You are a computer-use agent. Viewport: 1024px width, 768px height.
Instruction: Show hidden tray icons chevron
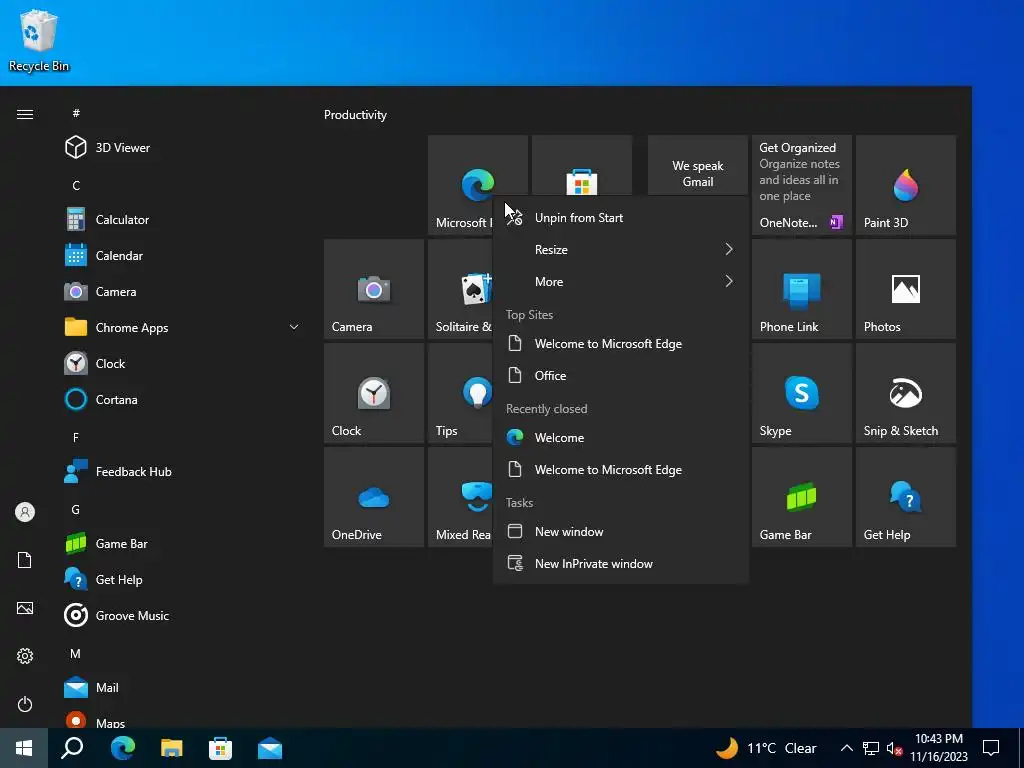click(846, 748)
